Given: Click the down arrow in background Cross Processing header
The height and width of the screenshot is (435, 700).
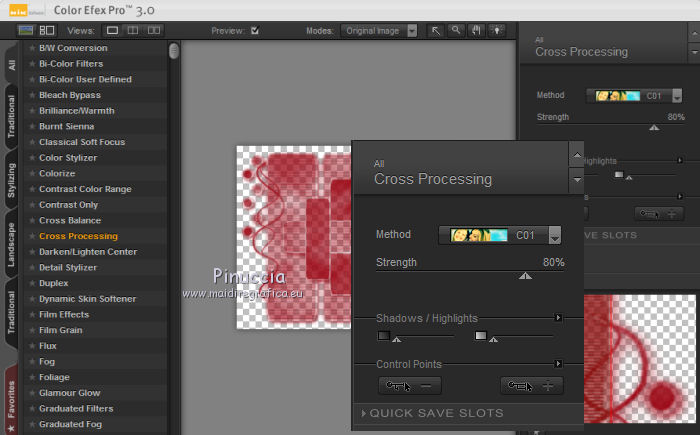Looking at the screenshot, I should [x=694, y=52].
